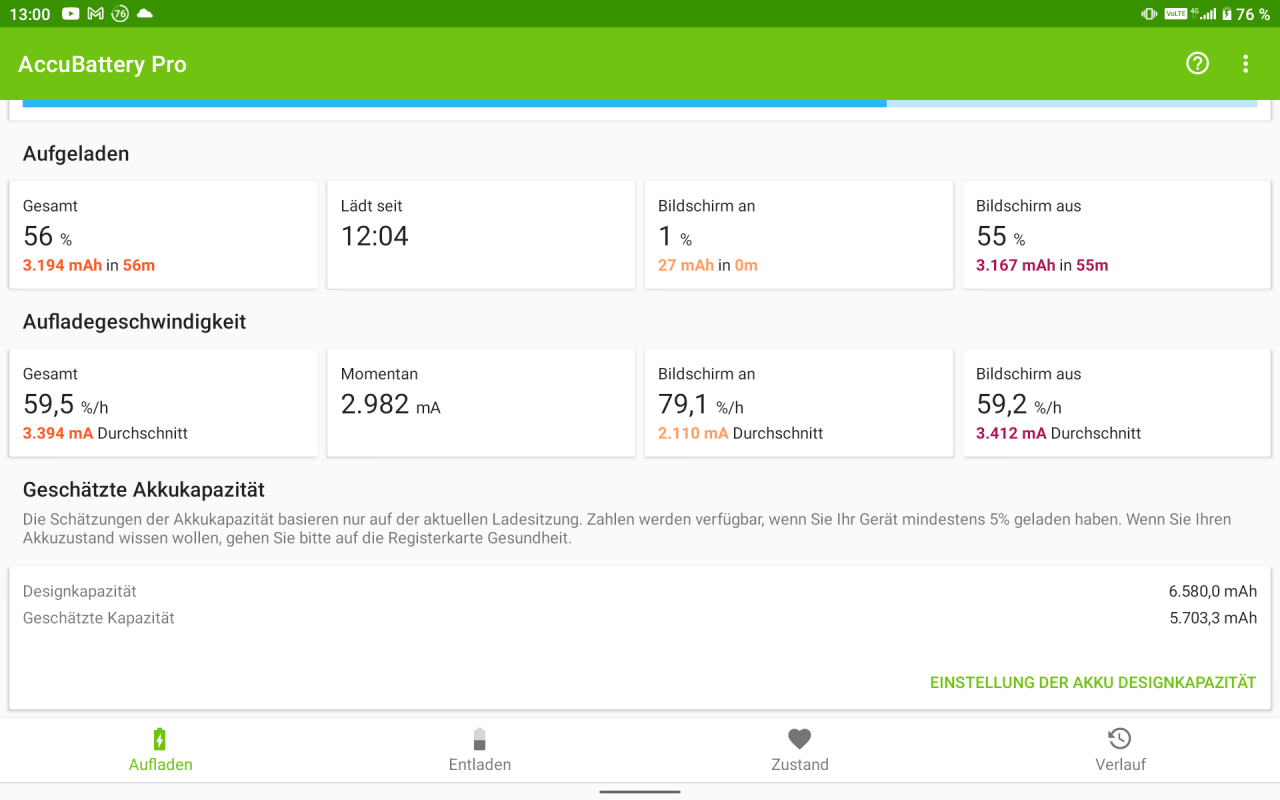The height and width of the screenshot is (800, 1280).
Task: Select the Lädt seit 12:04 card
Action: click(481, 235)
